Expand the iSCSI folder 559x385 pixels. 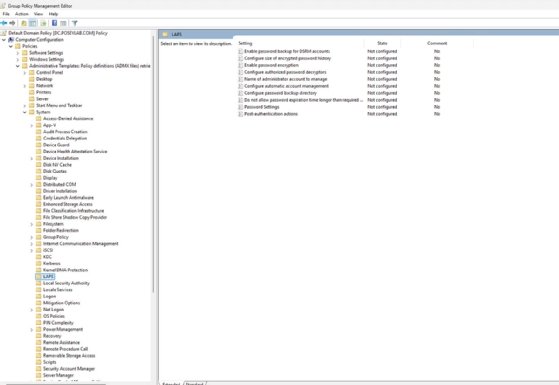pyautogui.click(x=32, y=250)
